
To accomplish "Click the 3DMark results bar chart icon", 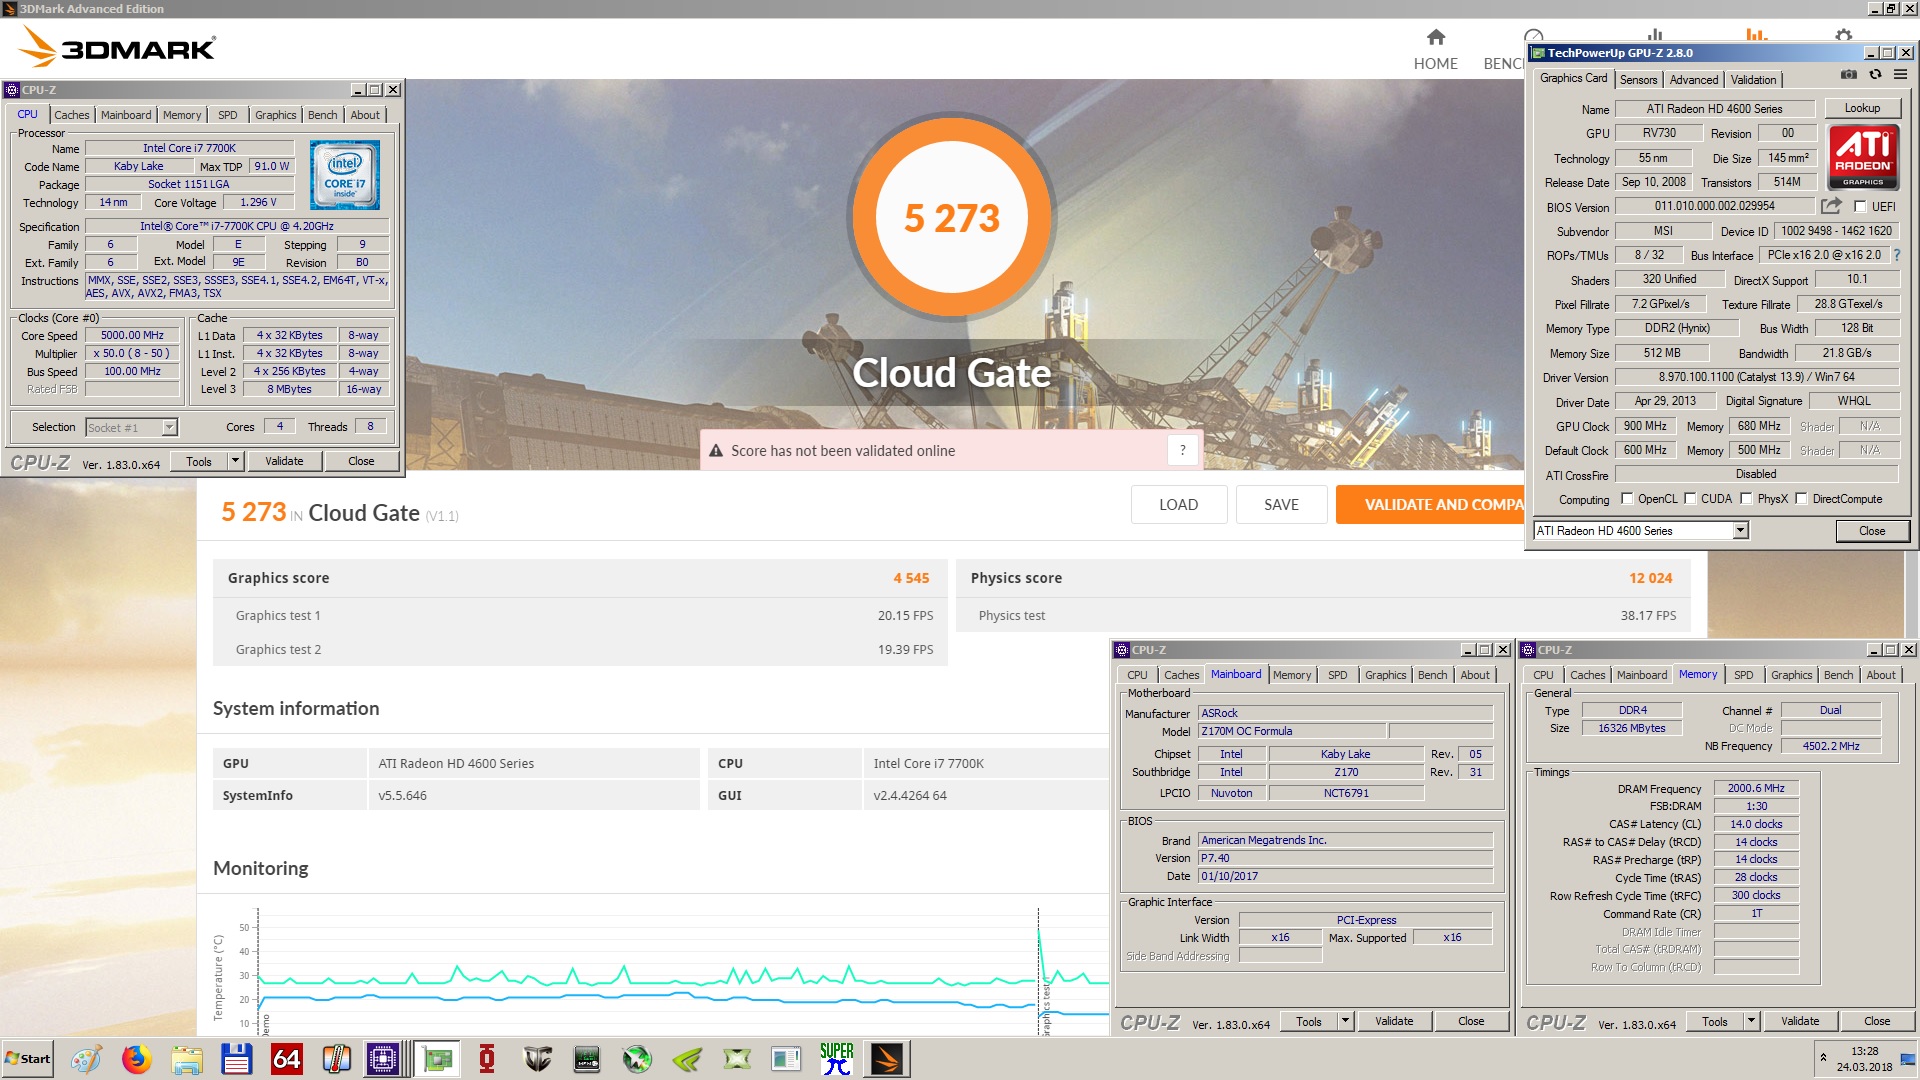I will pos(1756,36).
